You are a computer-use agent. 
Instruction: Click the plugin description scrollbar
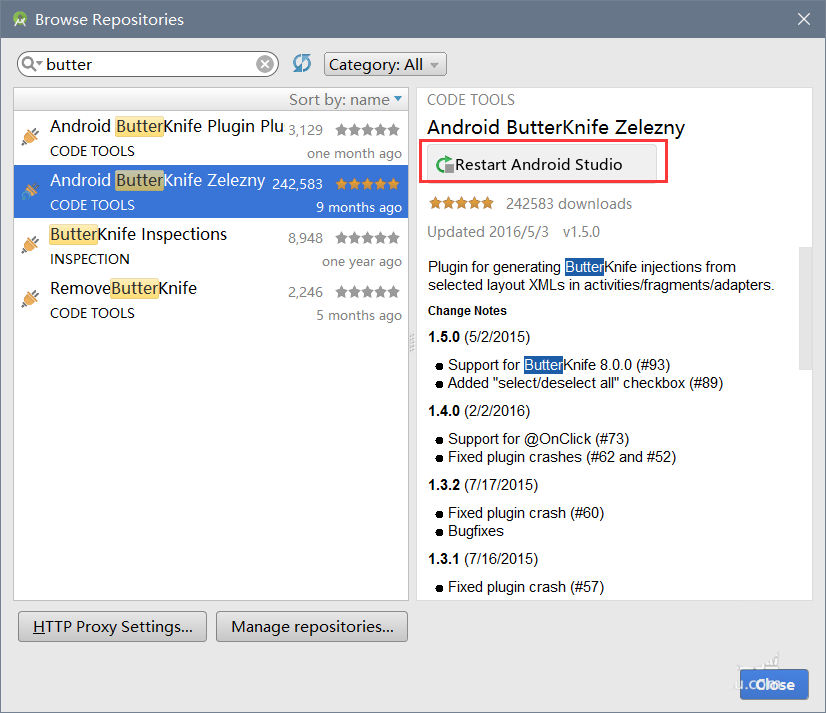click(x=805, y=308)
